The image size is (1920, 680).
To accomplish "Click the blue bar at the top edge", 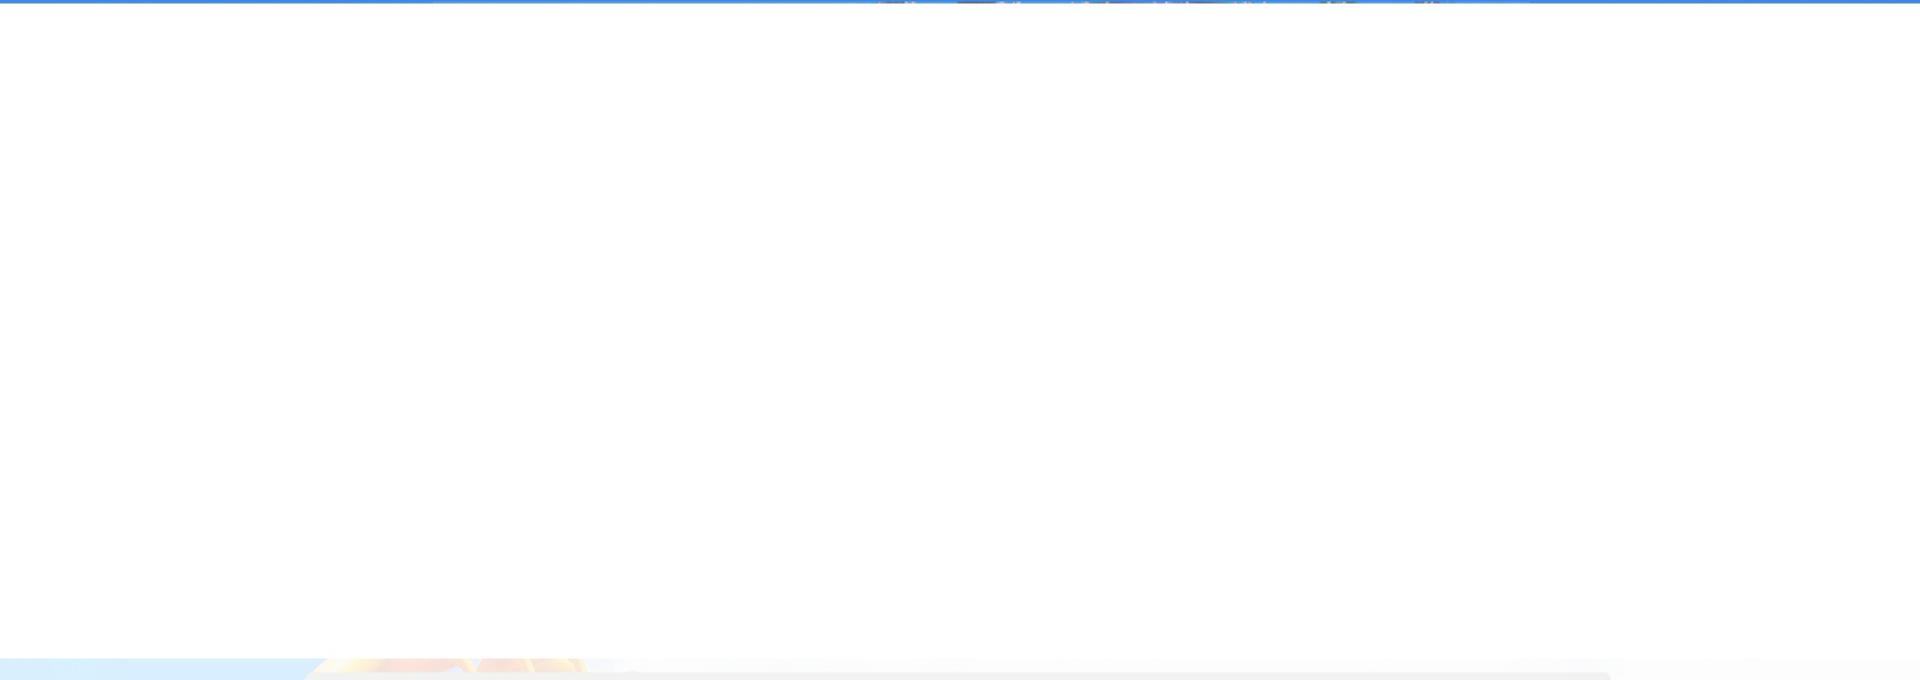I will tap(960, 1).
